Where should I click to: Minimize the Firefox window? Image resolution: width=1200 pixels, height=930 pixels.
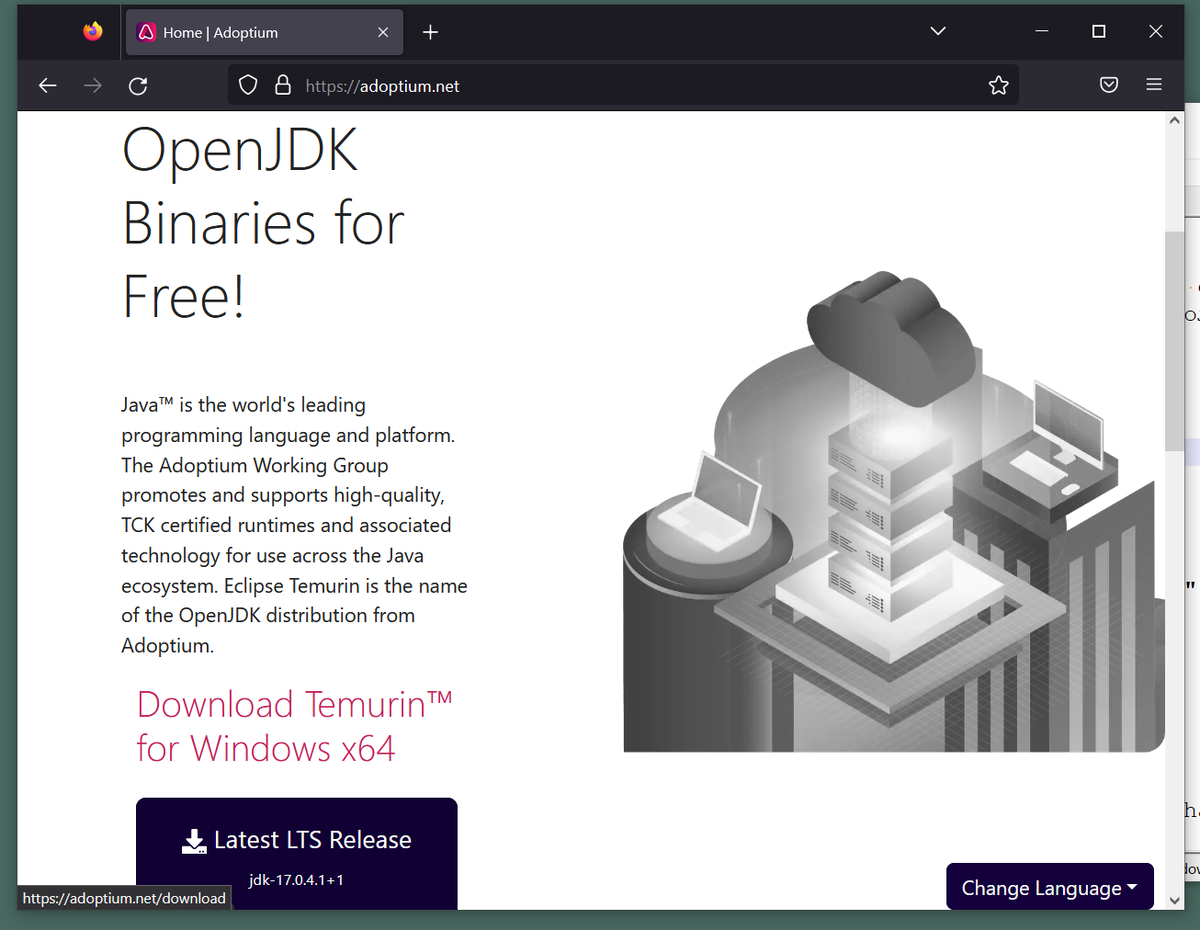point(1042,32)
